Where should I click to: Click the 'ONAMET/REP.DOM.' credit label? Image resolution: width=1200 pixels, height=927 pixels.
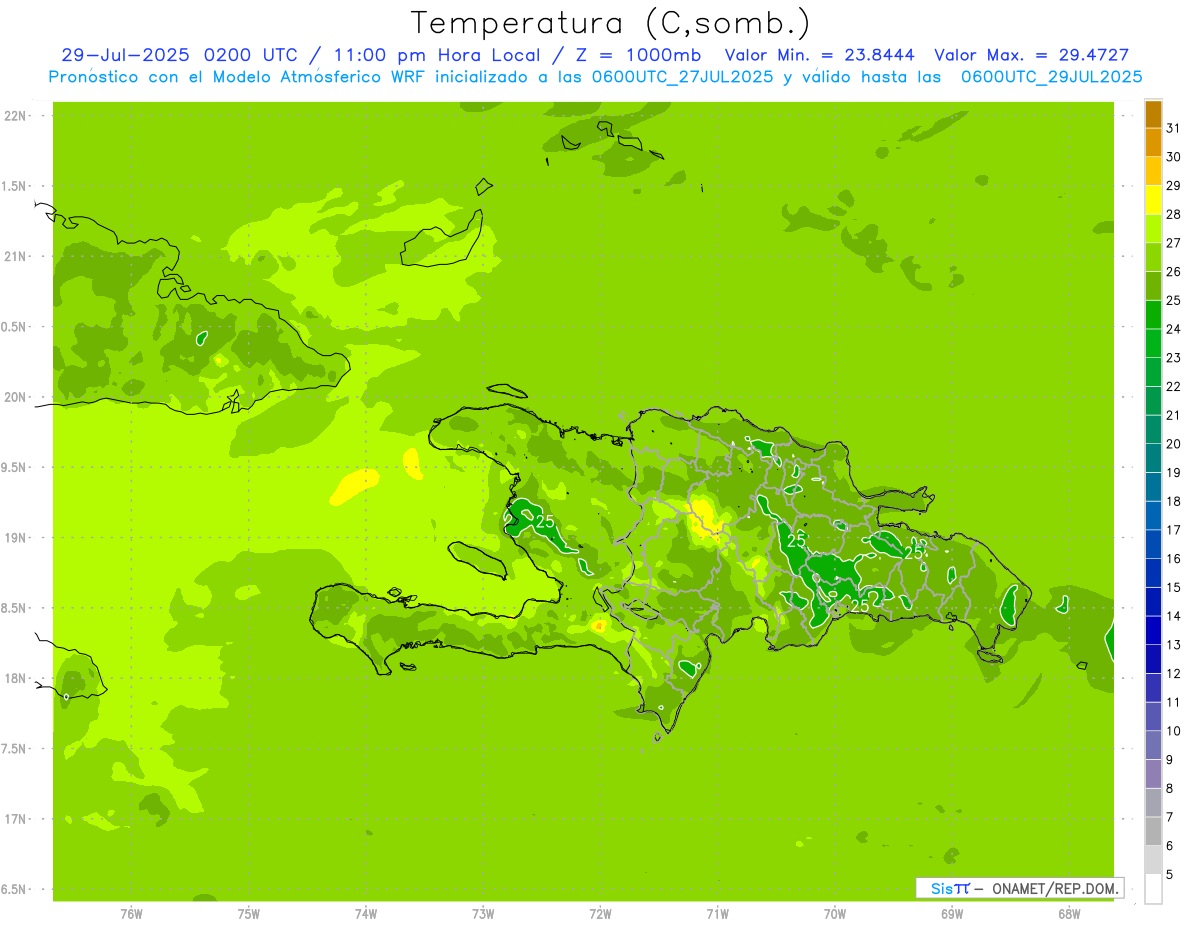pos(1055,888)
